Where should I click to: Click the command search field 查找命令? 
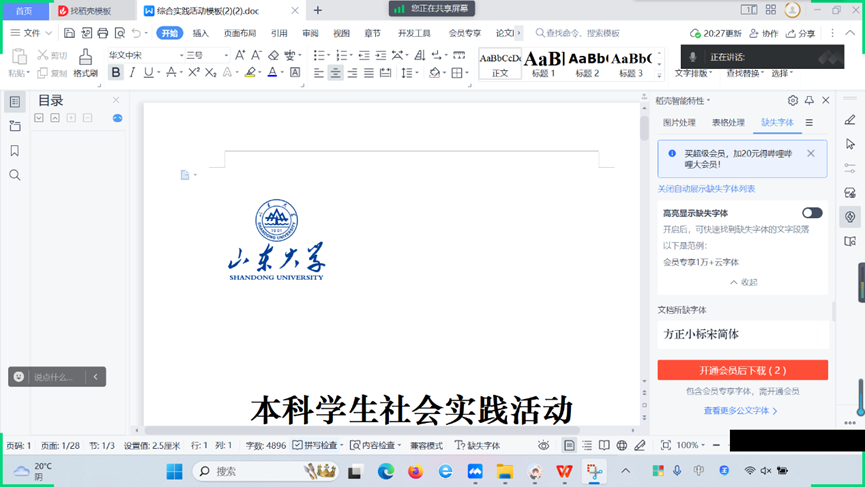tap(578, 33)
